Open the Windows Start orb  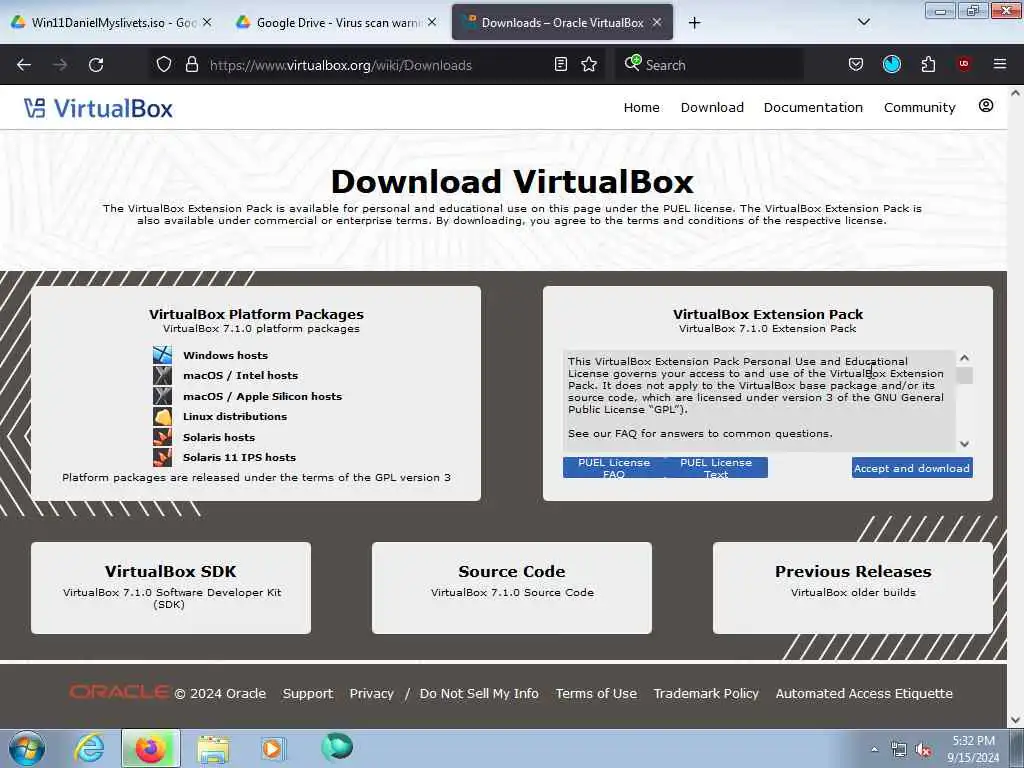tap(27, 748)
